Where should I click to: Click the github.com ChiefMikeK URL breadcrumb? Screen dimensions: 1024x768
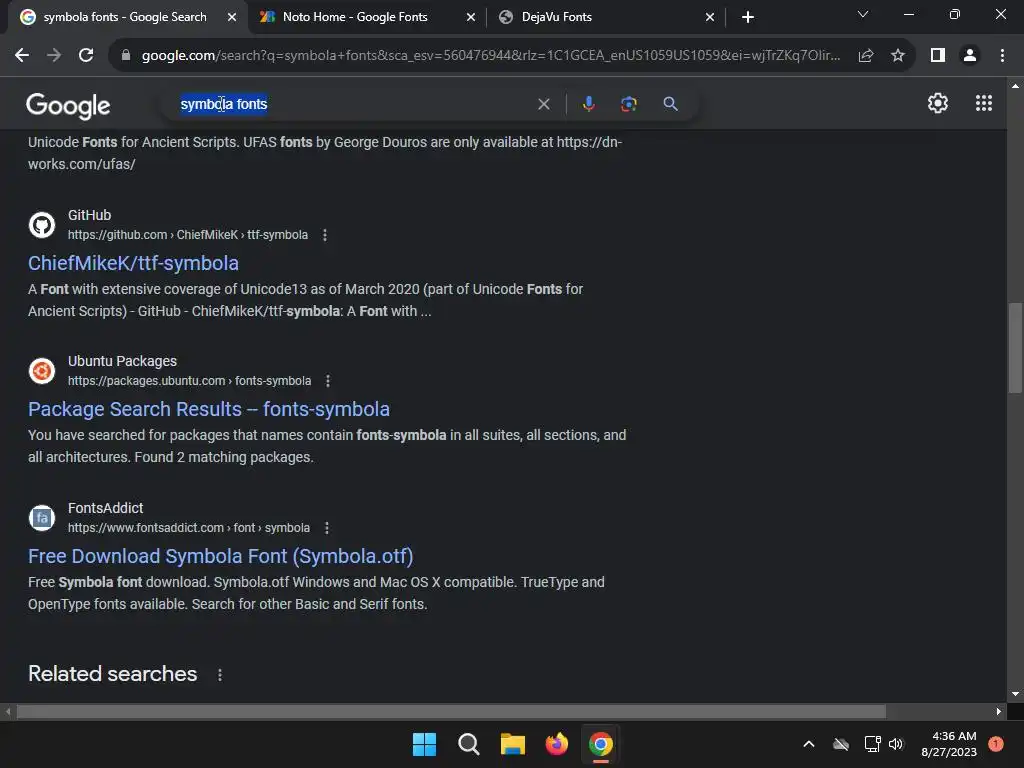187,235
